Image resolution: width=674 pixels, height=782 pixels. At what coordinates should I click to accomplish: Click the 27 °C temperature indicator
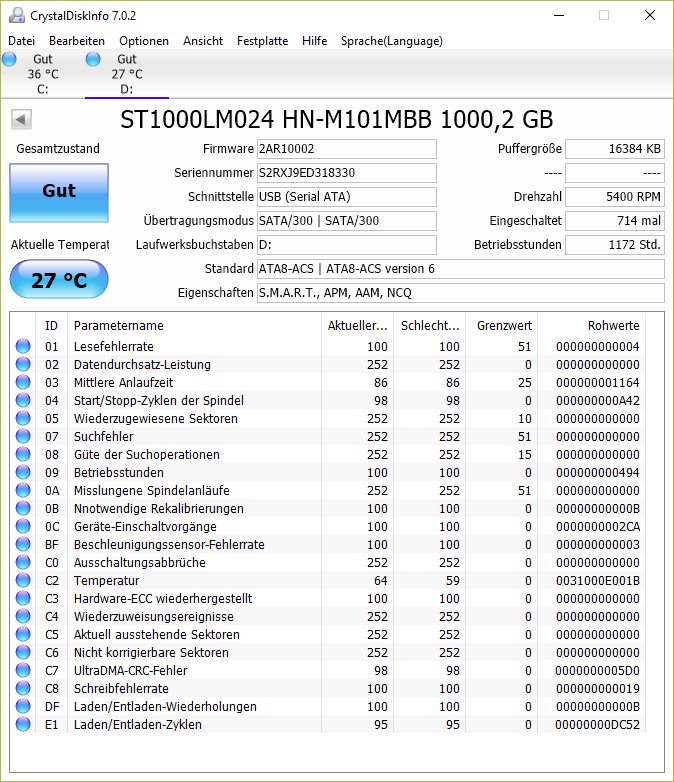59,280
